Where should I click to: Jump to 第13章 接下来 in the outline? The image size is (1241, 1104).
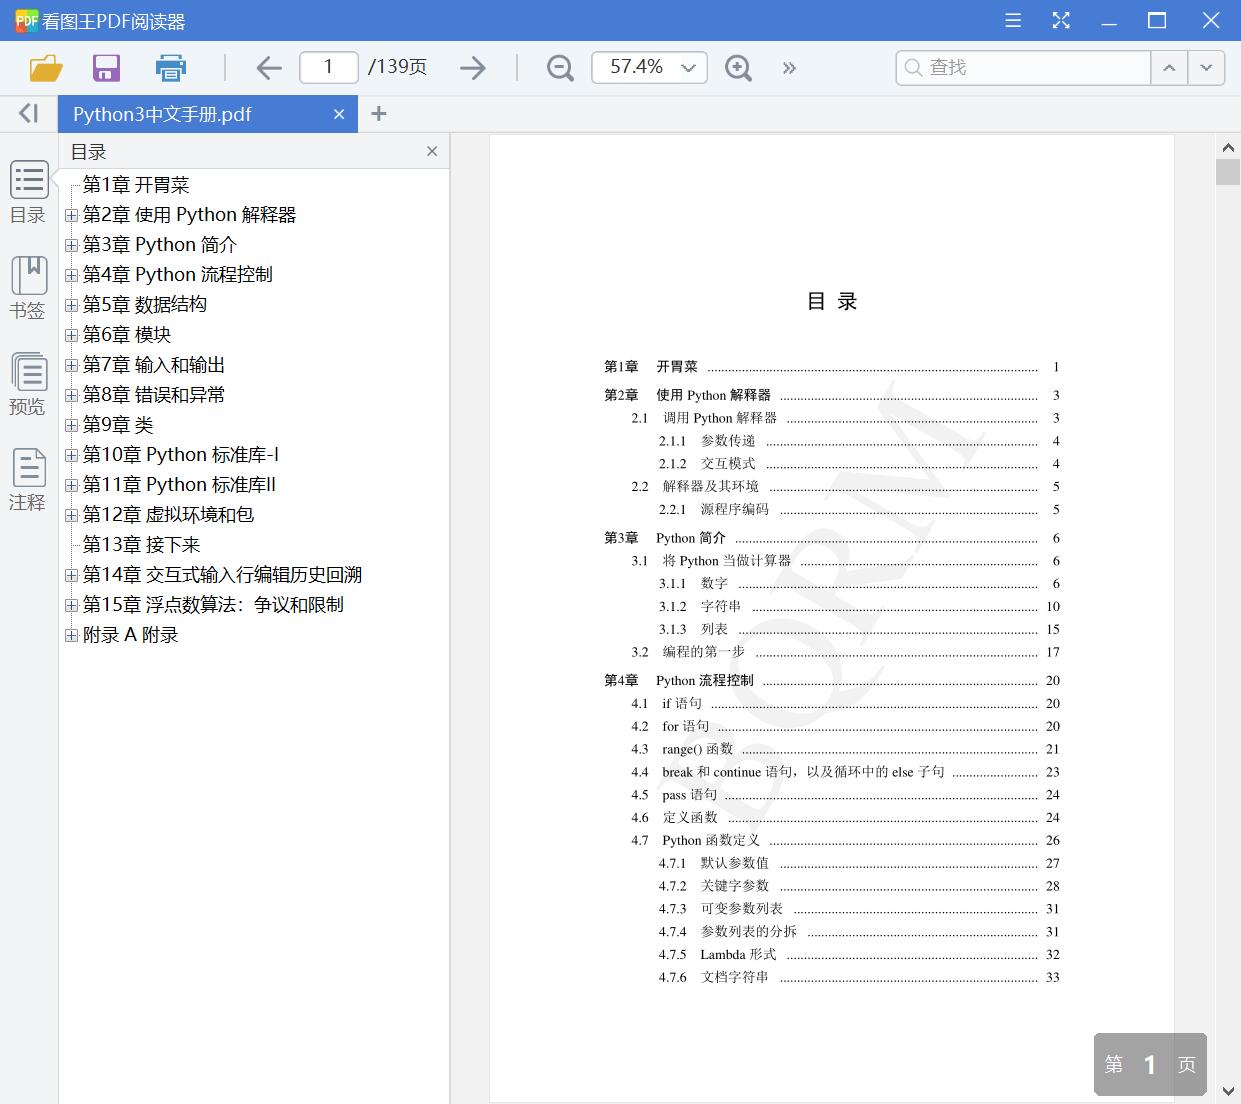pyautogui.click(x=141, y=544)
